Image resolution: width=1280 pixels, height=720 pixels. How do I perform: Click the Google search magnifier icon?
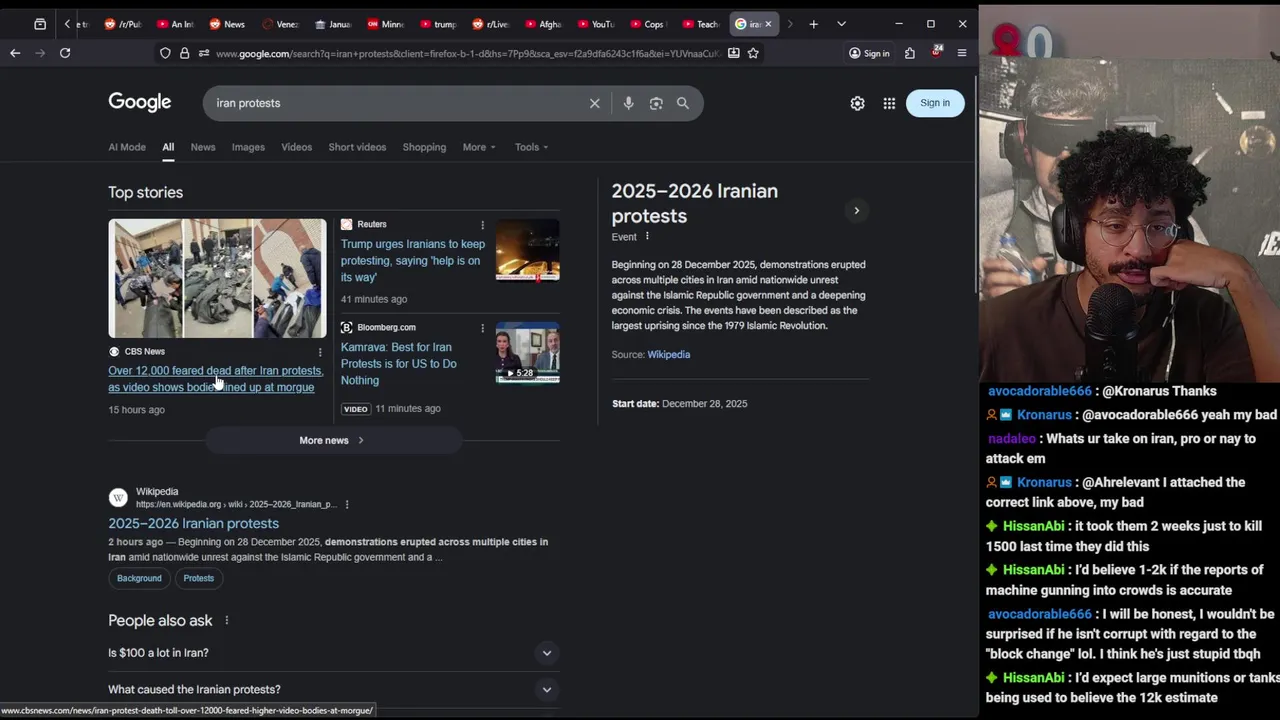tap(683, 103)
